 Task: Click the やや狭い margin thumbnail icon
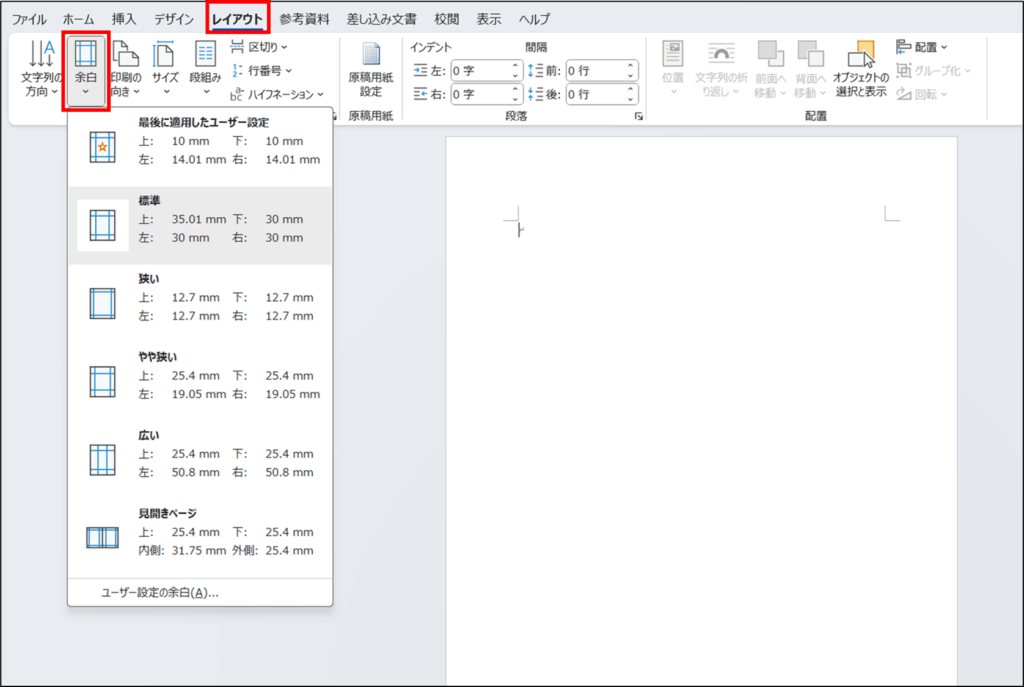(x=103, y=382)
